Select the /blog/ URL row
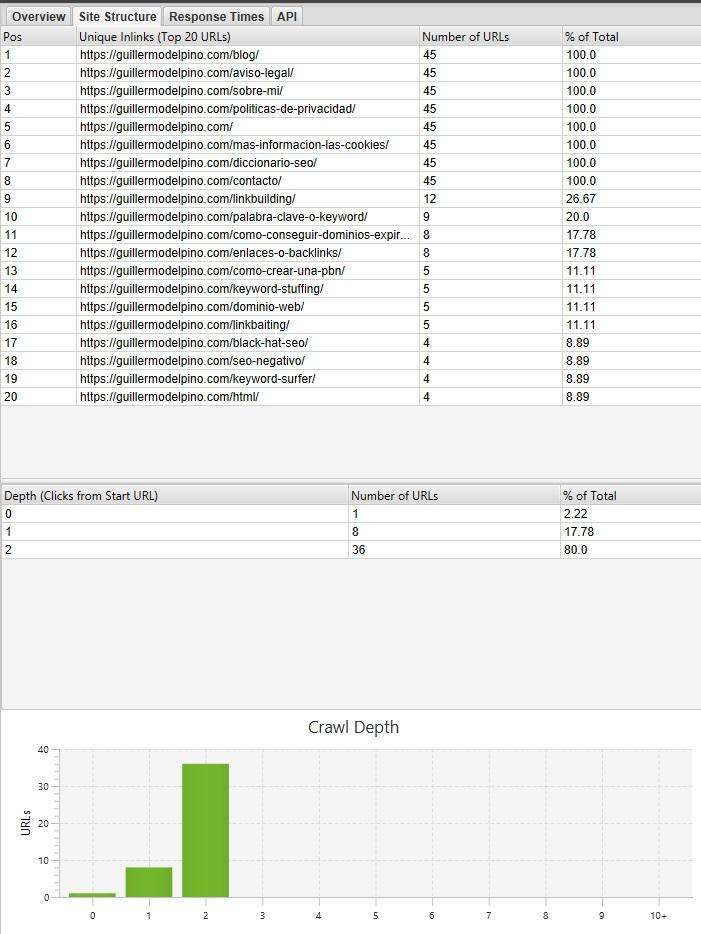 tap(169, 55)
